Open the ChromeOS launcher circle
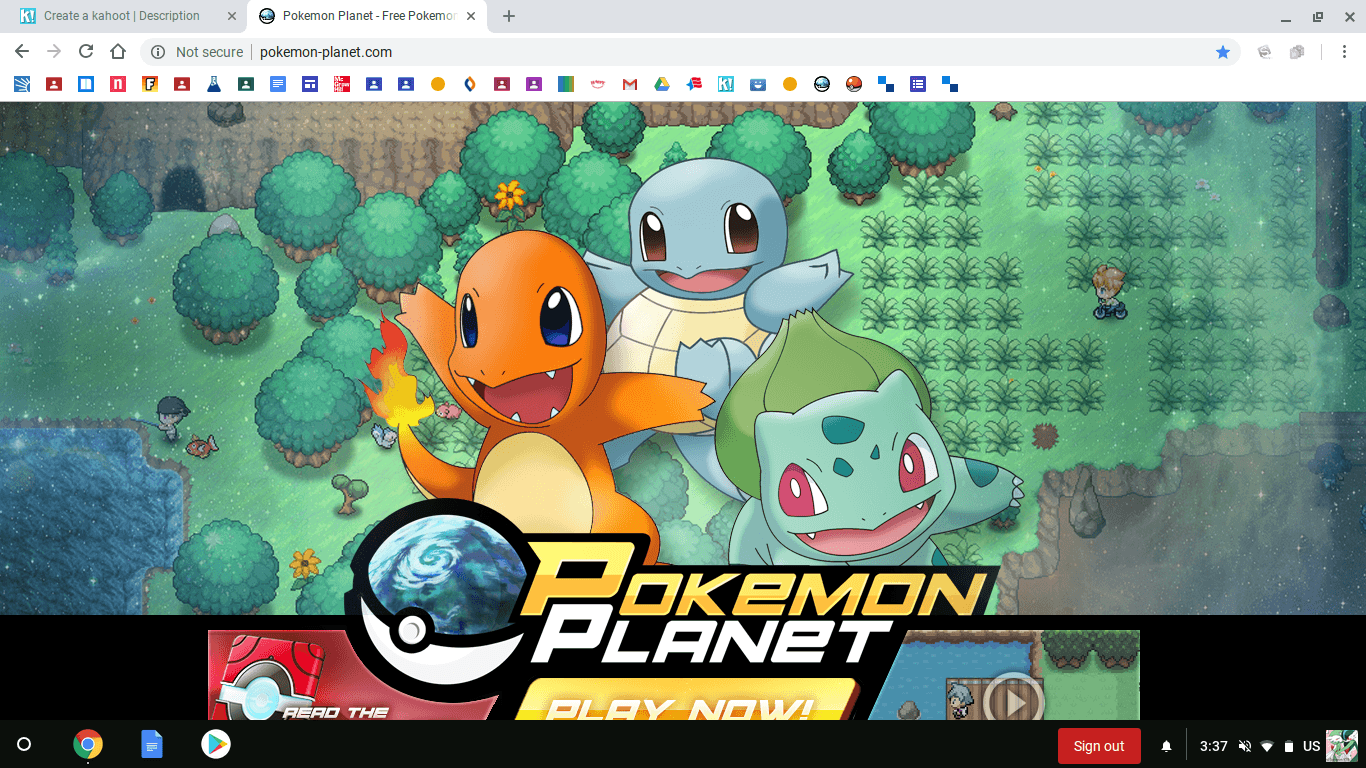 coord(24,745)
